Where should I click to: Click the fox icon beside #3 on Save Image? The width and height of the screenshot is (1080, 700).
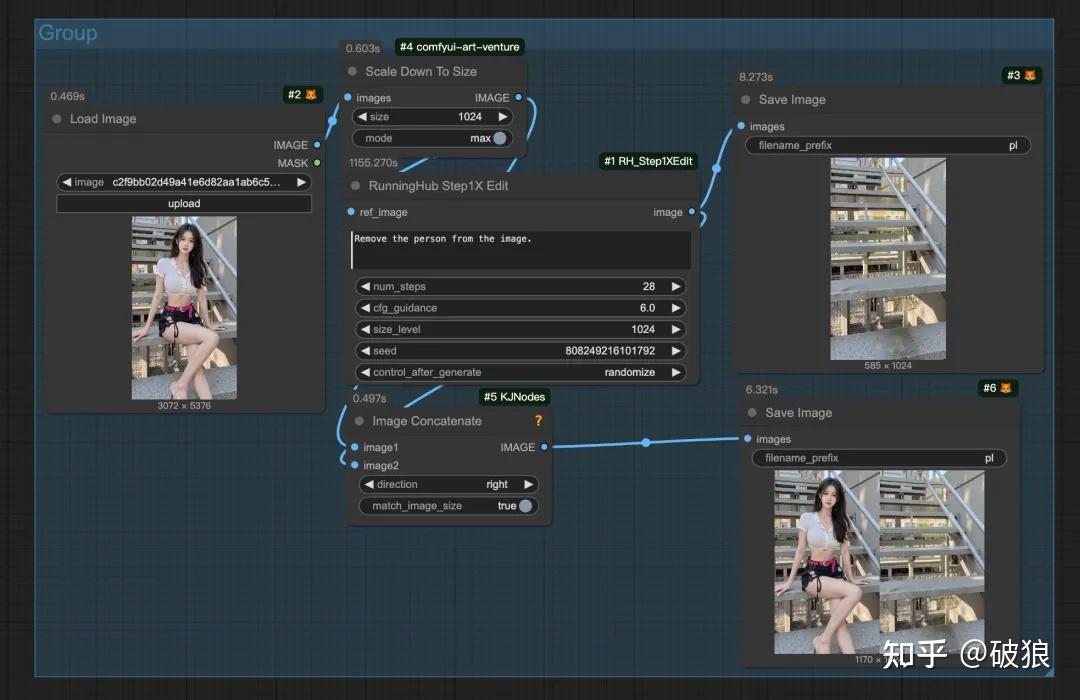point(1029,74)
